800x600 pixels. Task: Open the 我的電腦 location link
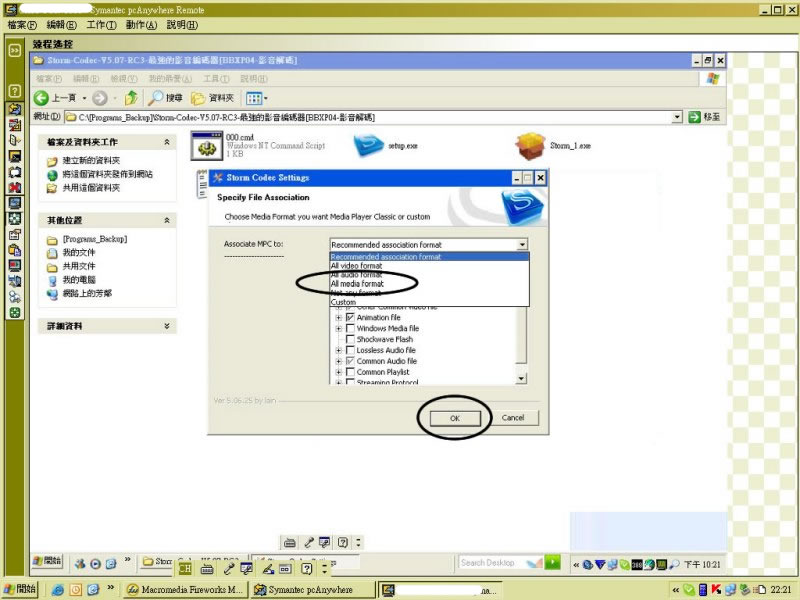(x=79, y=280)
